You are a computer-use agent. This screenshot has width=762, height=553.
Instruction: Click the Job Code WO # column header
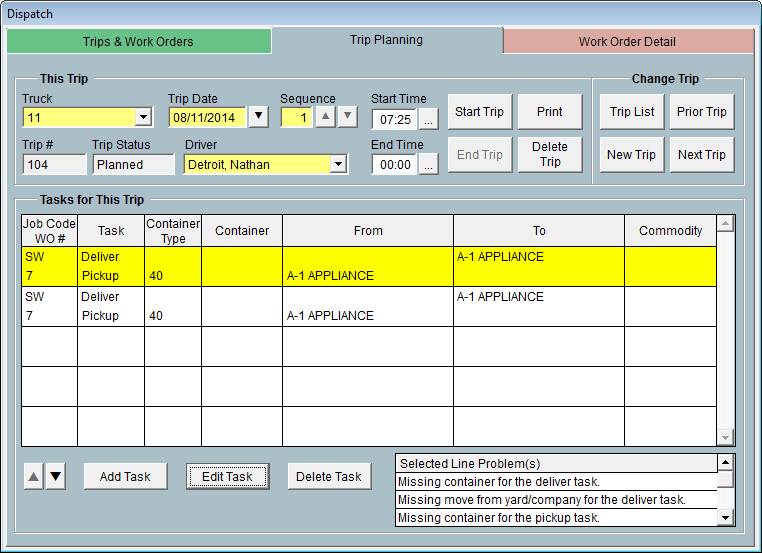(x=50, y=231)
